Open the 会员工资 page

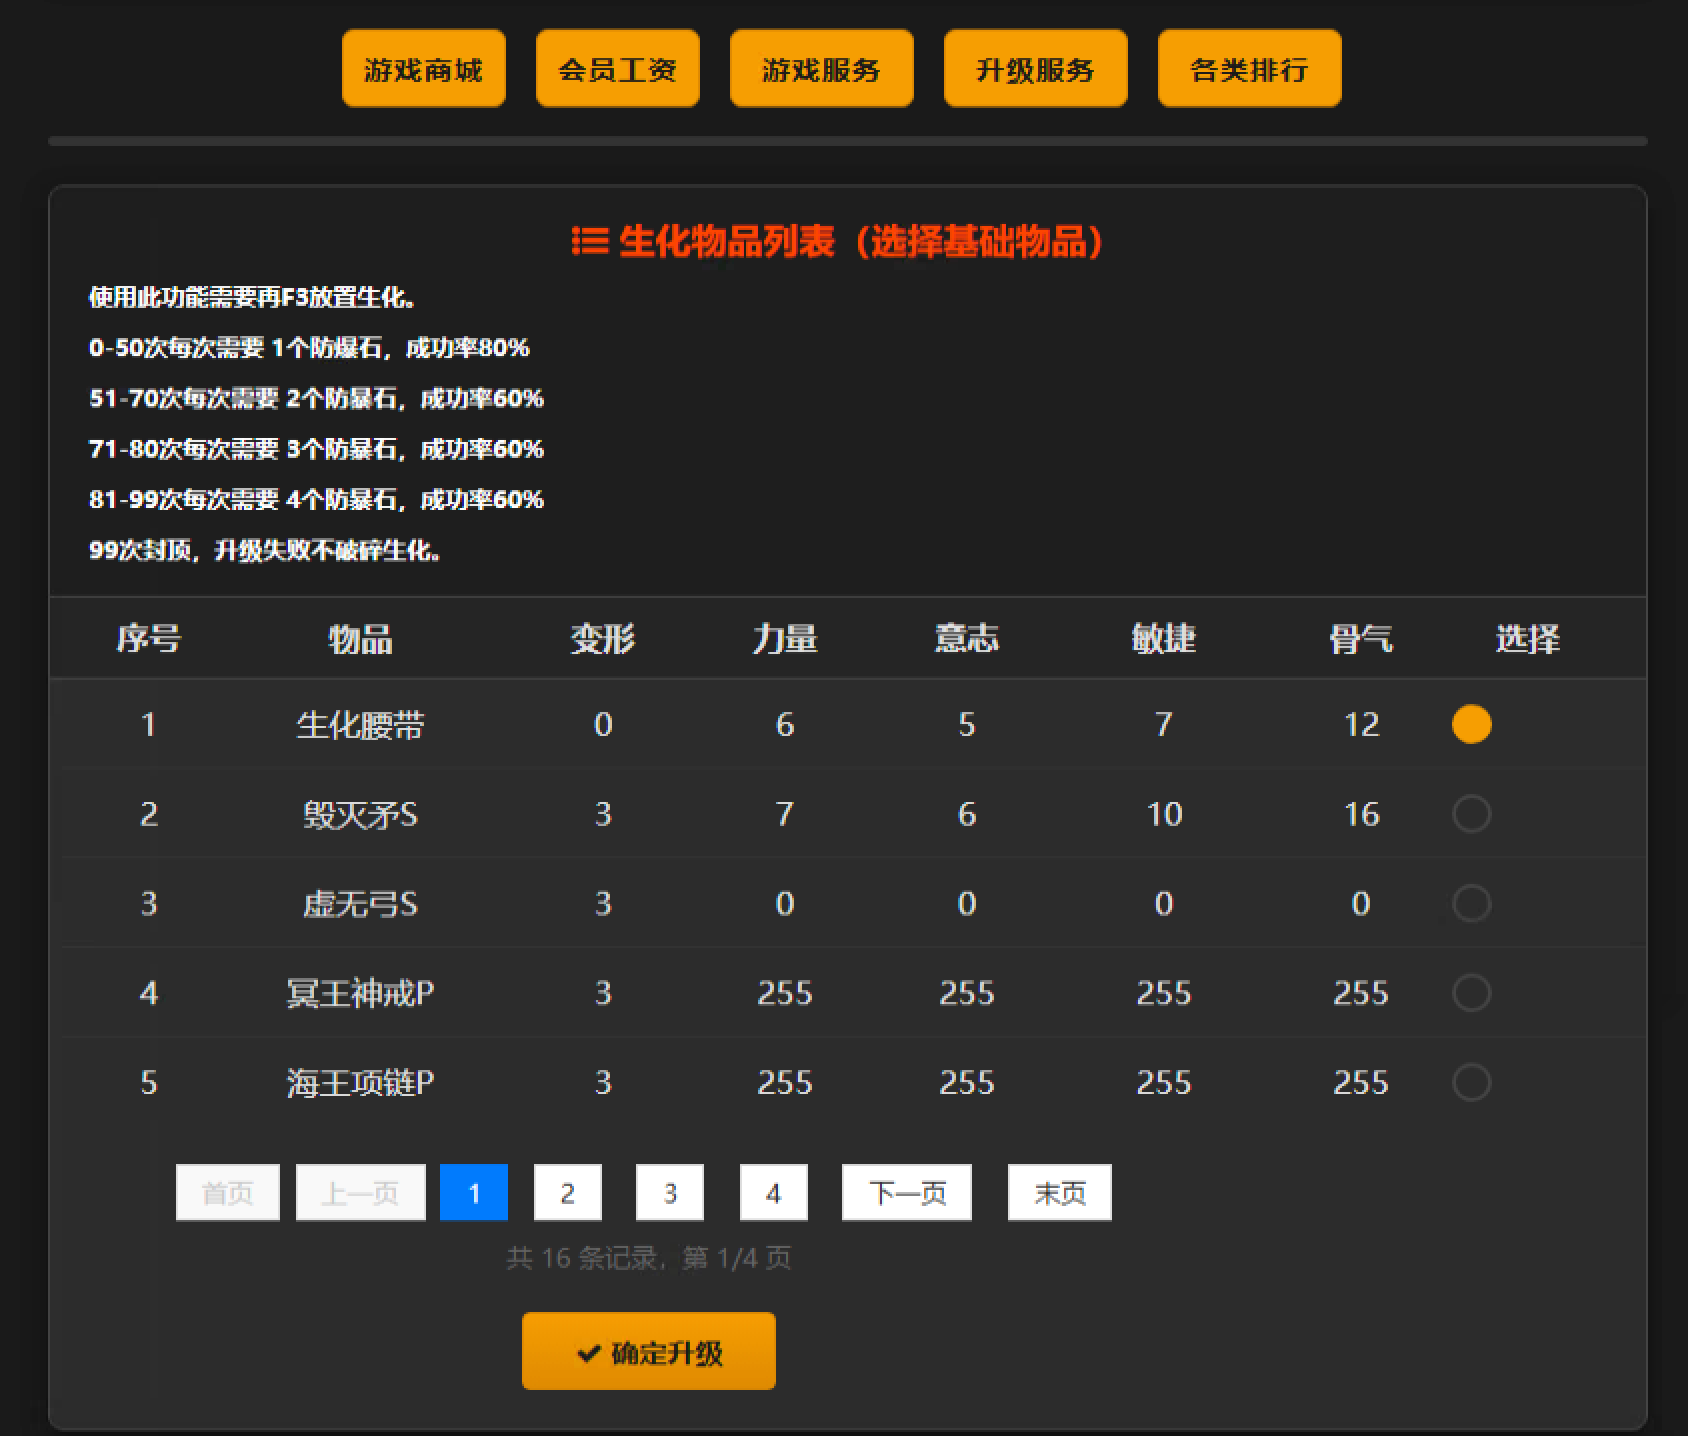[617, 68]
